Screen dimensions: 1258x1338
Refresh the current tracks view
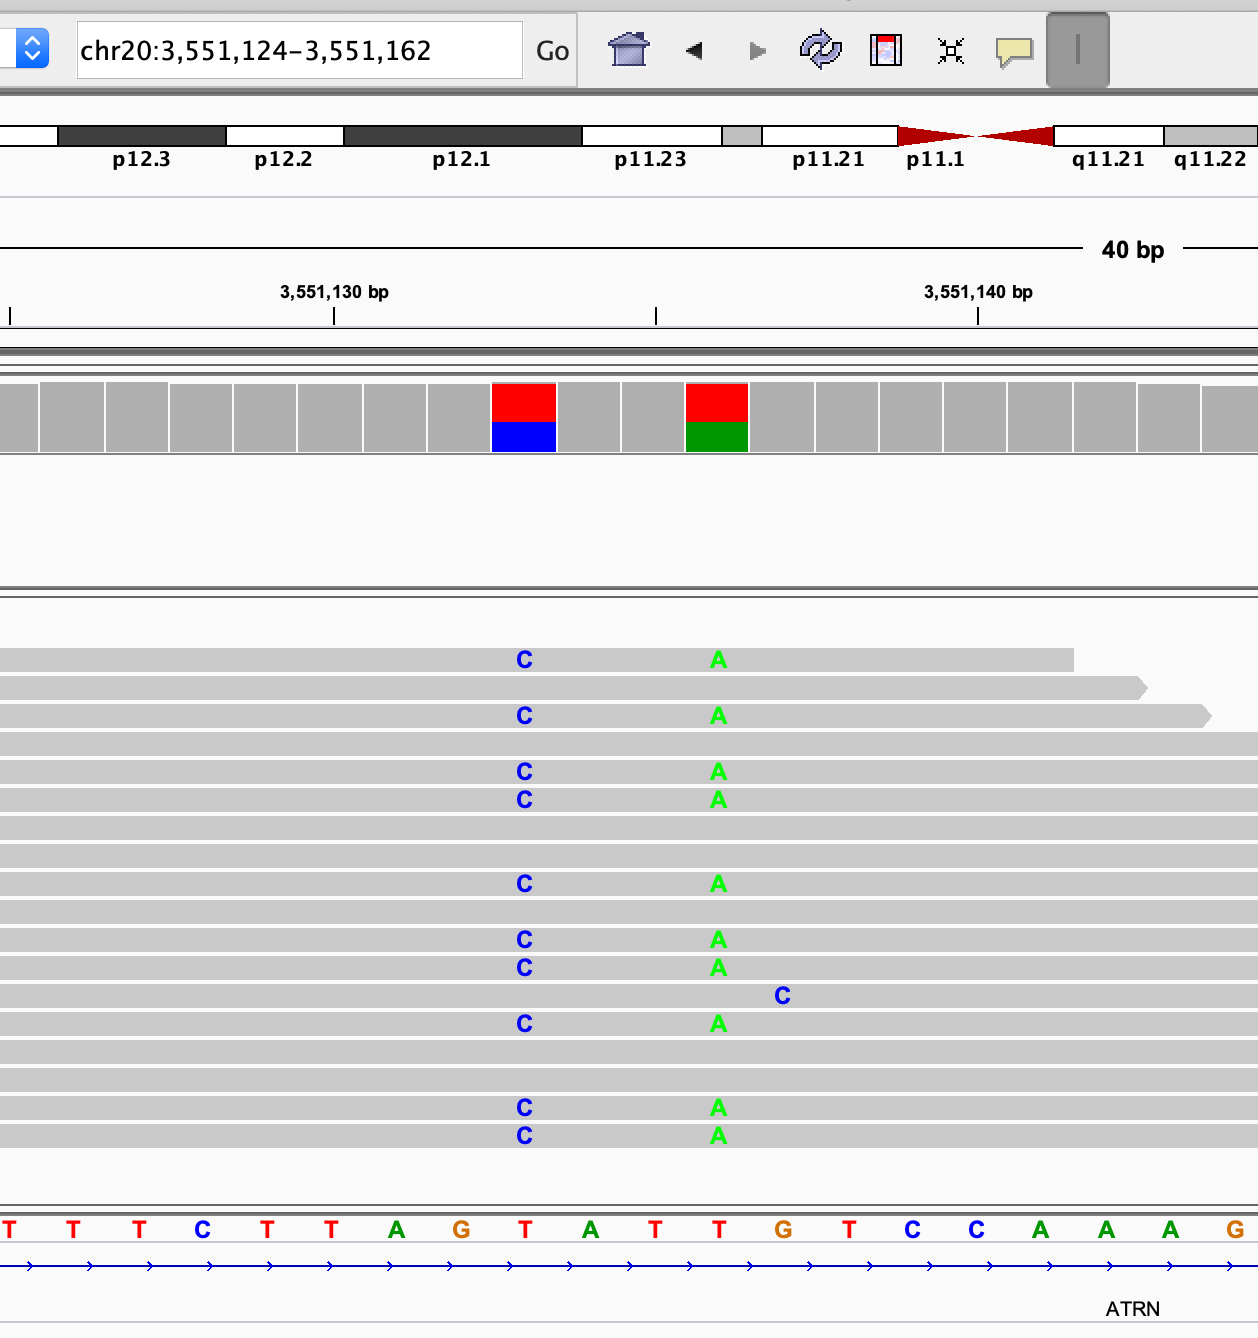pyautogui.click(x=819, y=50)
